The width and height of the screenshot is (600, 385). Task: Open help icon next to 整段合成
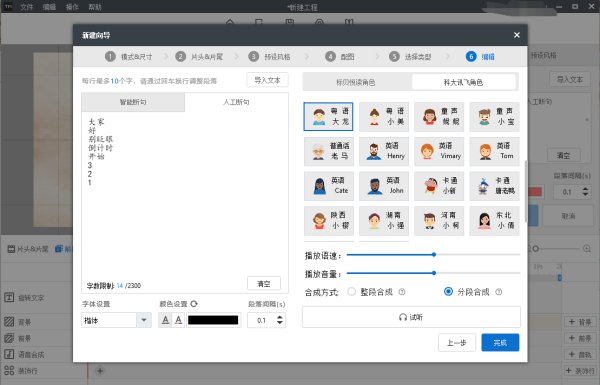tap(402, 292)
